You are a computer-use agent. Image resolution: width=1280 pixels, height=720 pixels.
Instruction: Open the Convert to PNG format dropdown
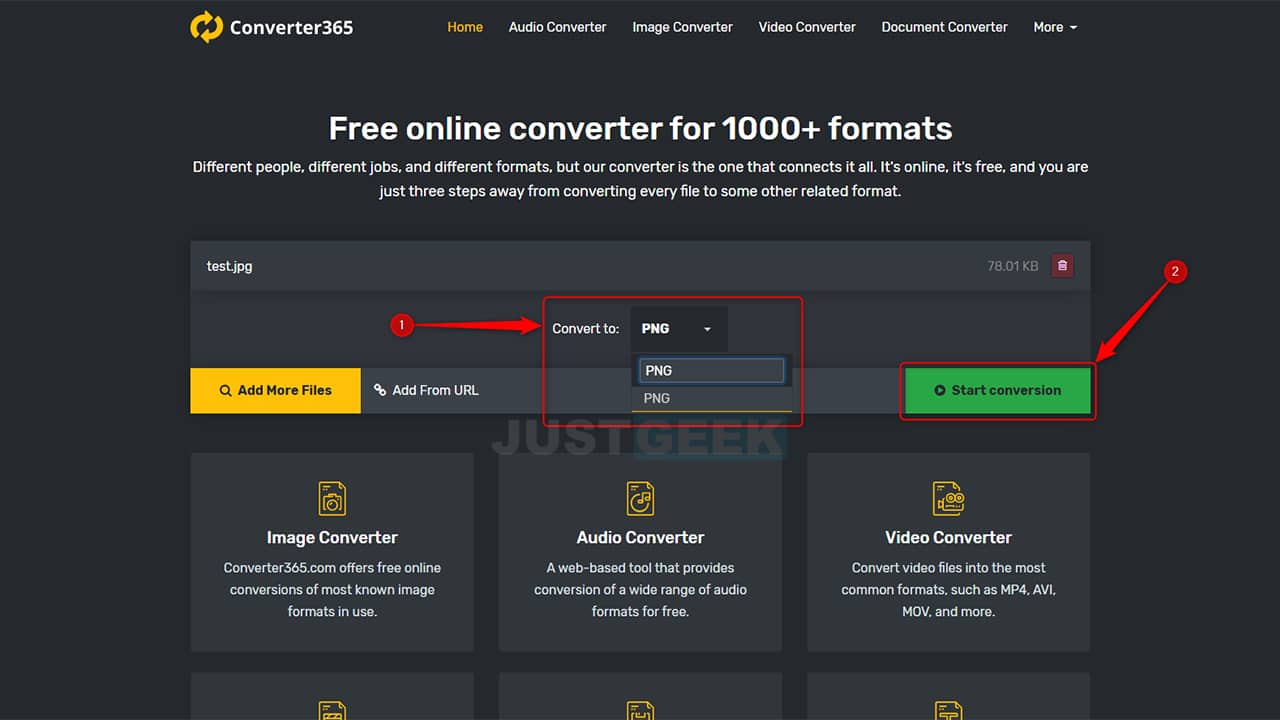[677, 329]
